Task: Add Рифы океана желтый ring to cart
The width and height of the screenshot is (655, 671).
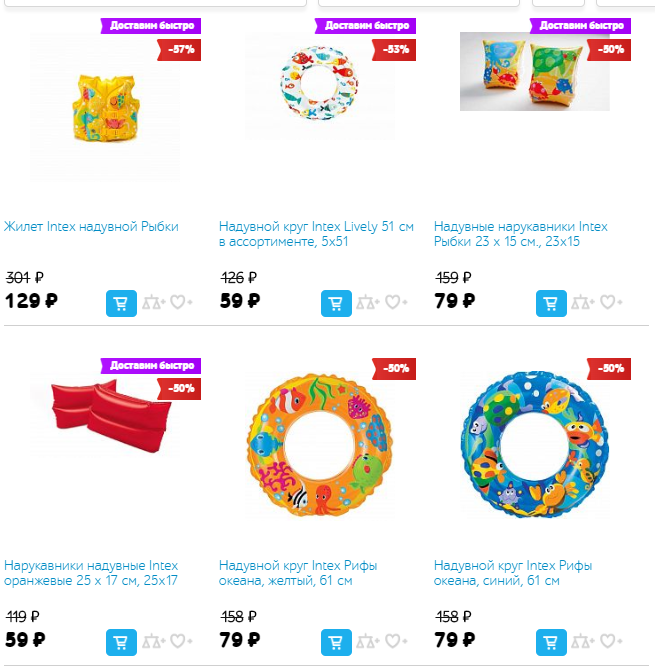Action: tap(336, 642)
